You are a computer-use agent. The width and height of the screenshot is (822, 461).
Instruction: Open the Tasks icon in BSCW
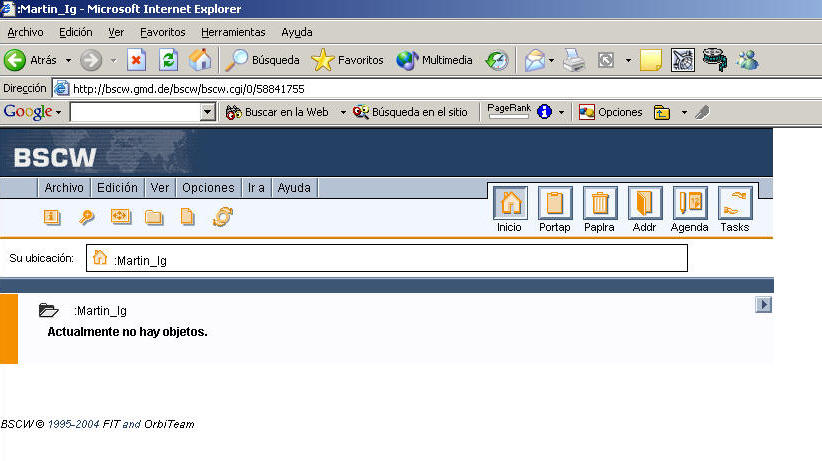734,204
